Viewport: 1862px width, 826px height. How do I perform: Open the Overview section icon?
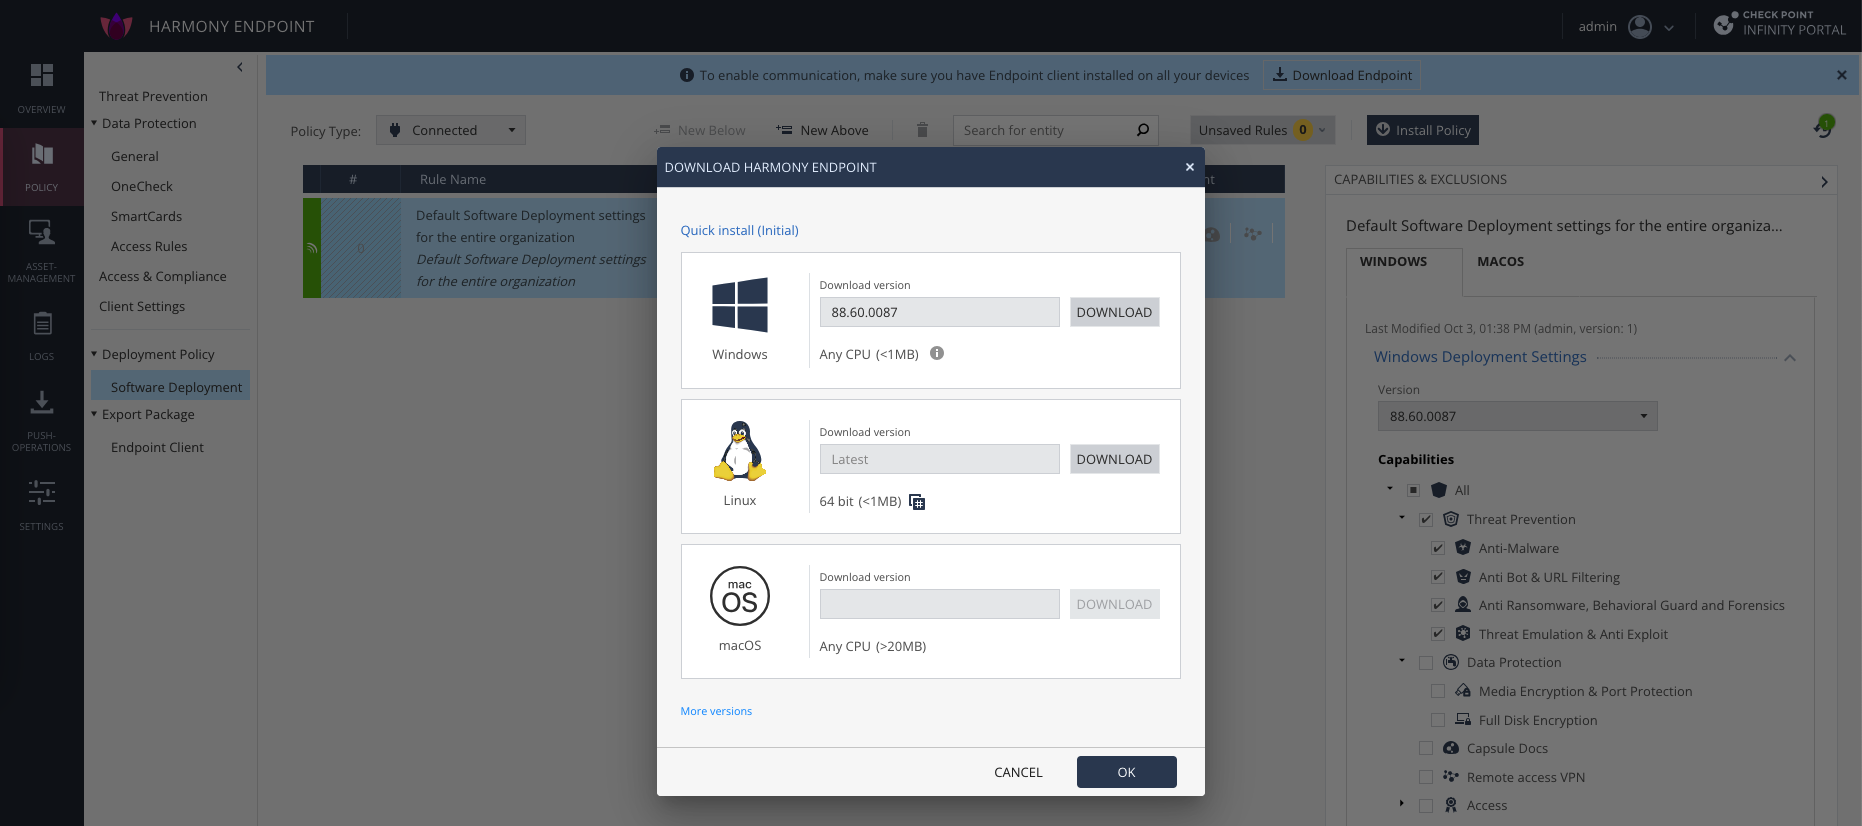[41, 76]
